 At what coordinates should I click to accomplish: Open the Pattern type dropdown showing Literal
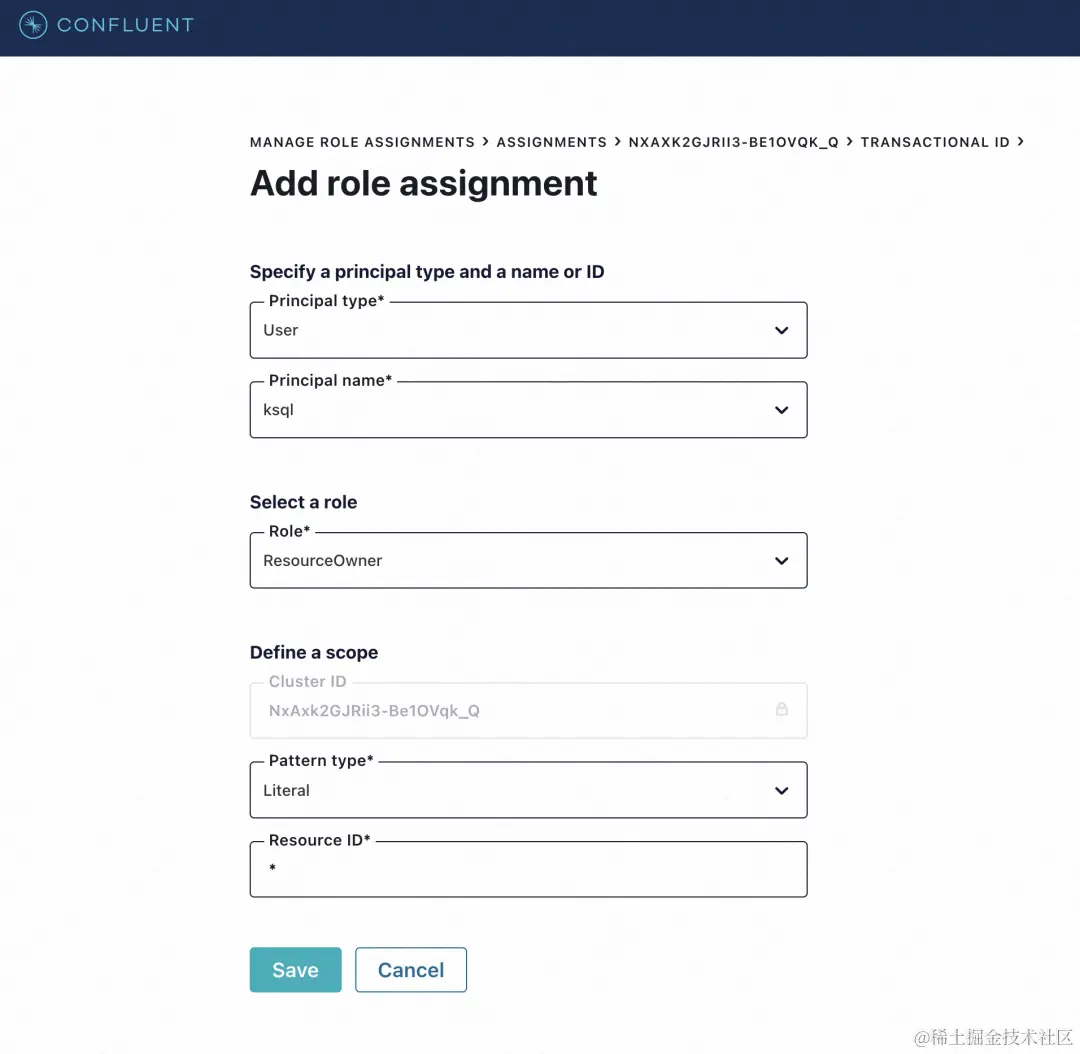tap(528, 790)
